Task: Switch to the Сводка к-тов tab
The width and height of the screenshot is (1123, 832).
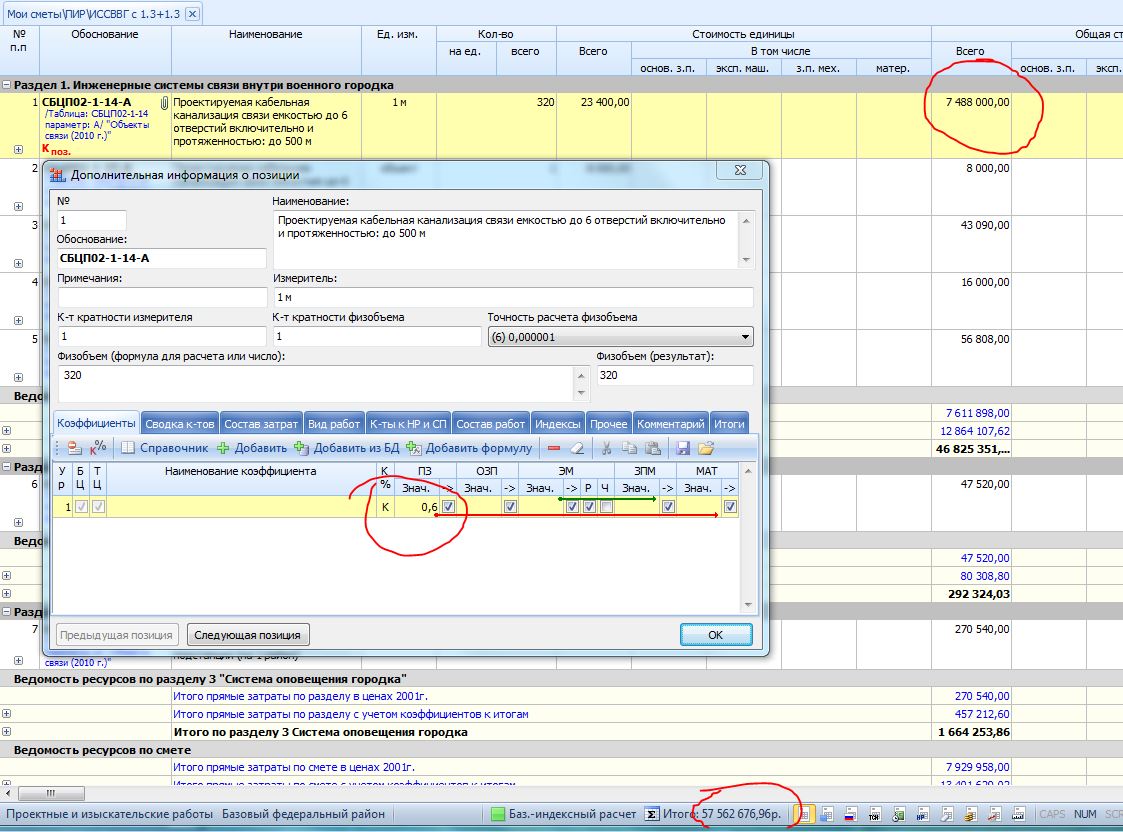Action: 178,424
